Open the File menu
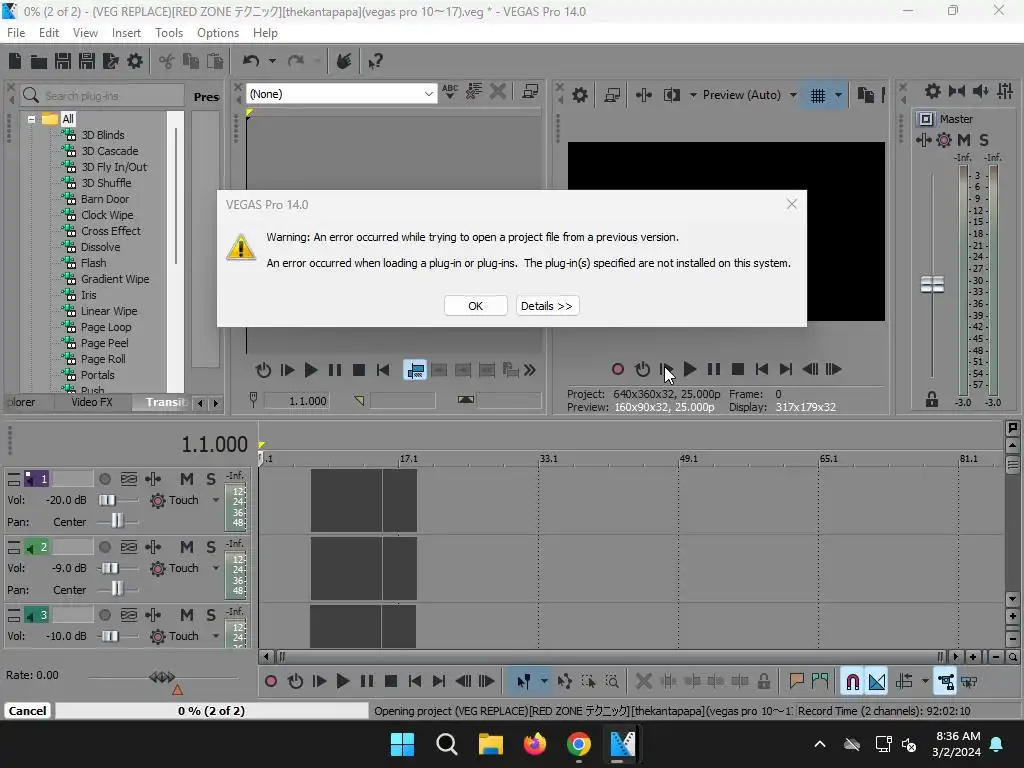This screenshot has height=768, width=1024. (16, 33)
